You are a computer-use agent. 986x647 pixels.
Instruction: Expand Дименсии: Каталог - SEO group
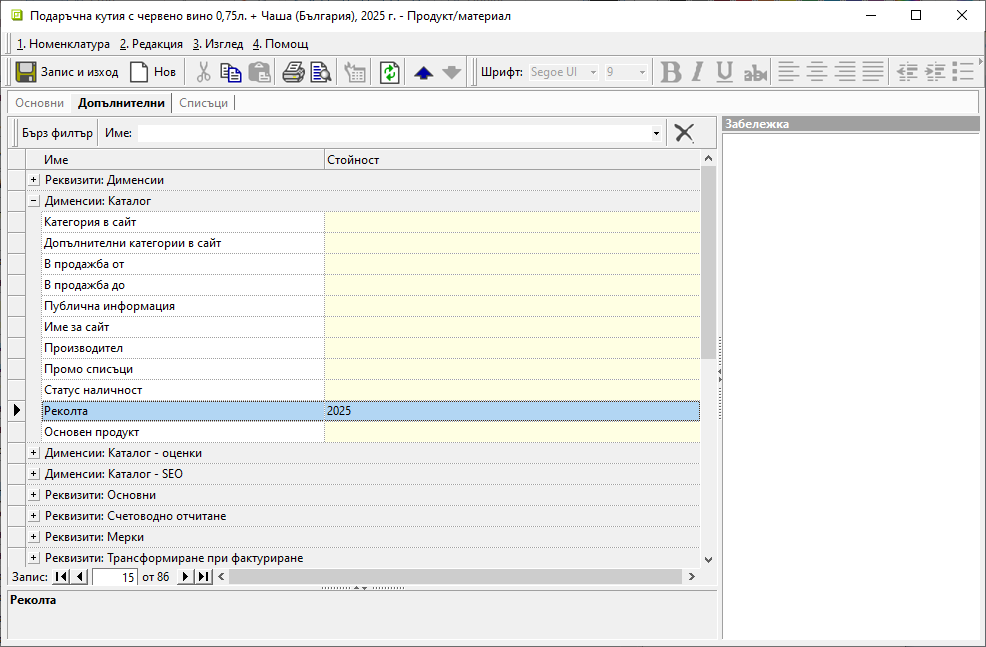point(34,474)
